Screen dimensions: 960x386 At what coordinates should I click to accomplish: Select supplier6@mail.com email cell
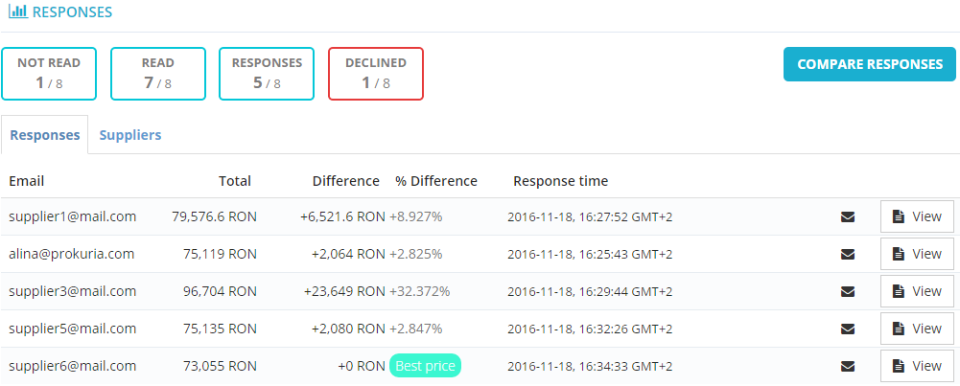[72, 366]
